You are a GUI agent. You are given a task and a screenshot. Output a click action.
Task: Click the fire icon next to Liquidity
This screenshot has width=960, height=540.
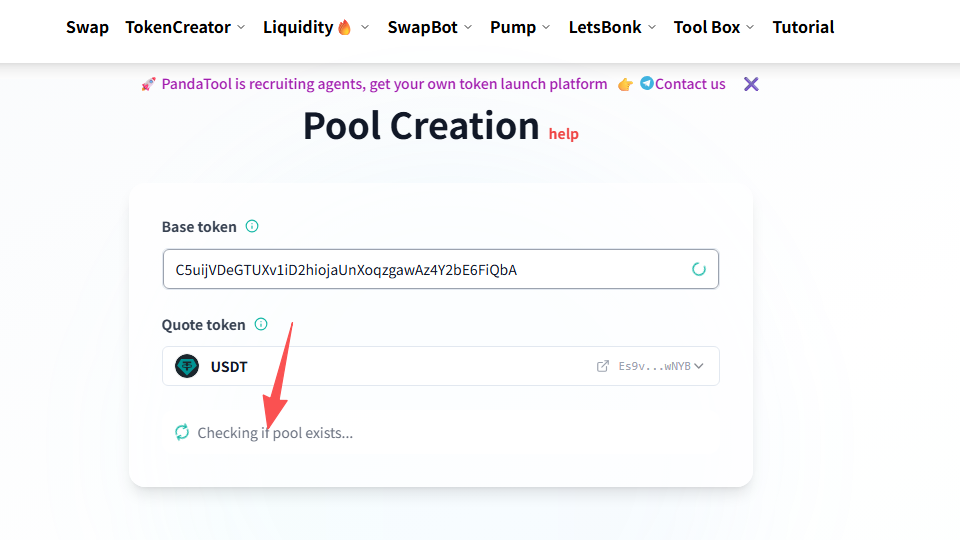(345, 27)
